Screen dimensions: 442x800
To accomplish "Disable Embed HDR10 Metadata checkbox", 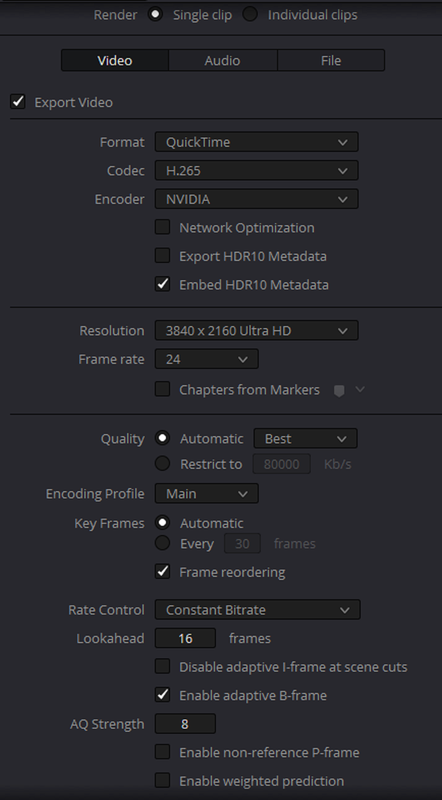I will tap(162, 284).
